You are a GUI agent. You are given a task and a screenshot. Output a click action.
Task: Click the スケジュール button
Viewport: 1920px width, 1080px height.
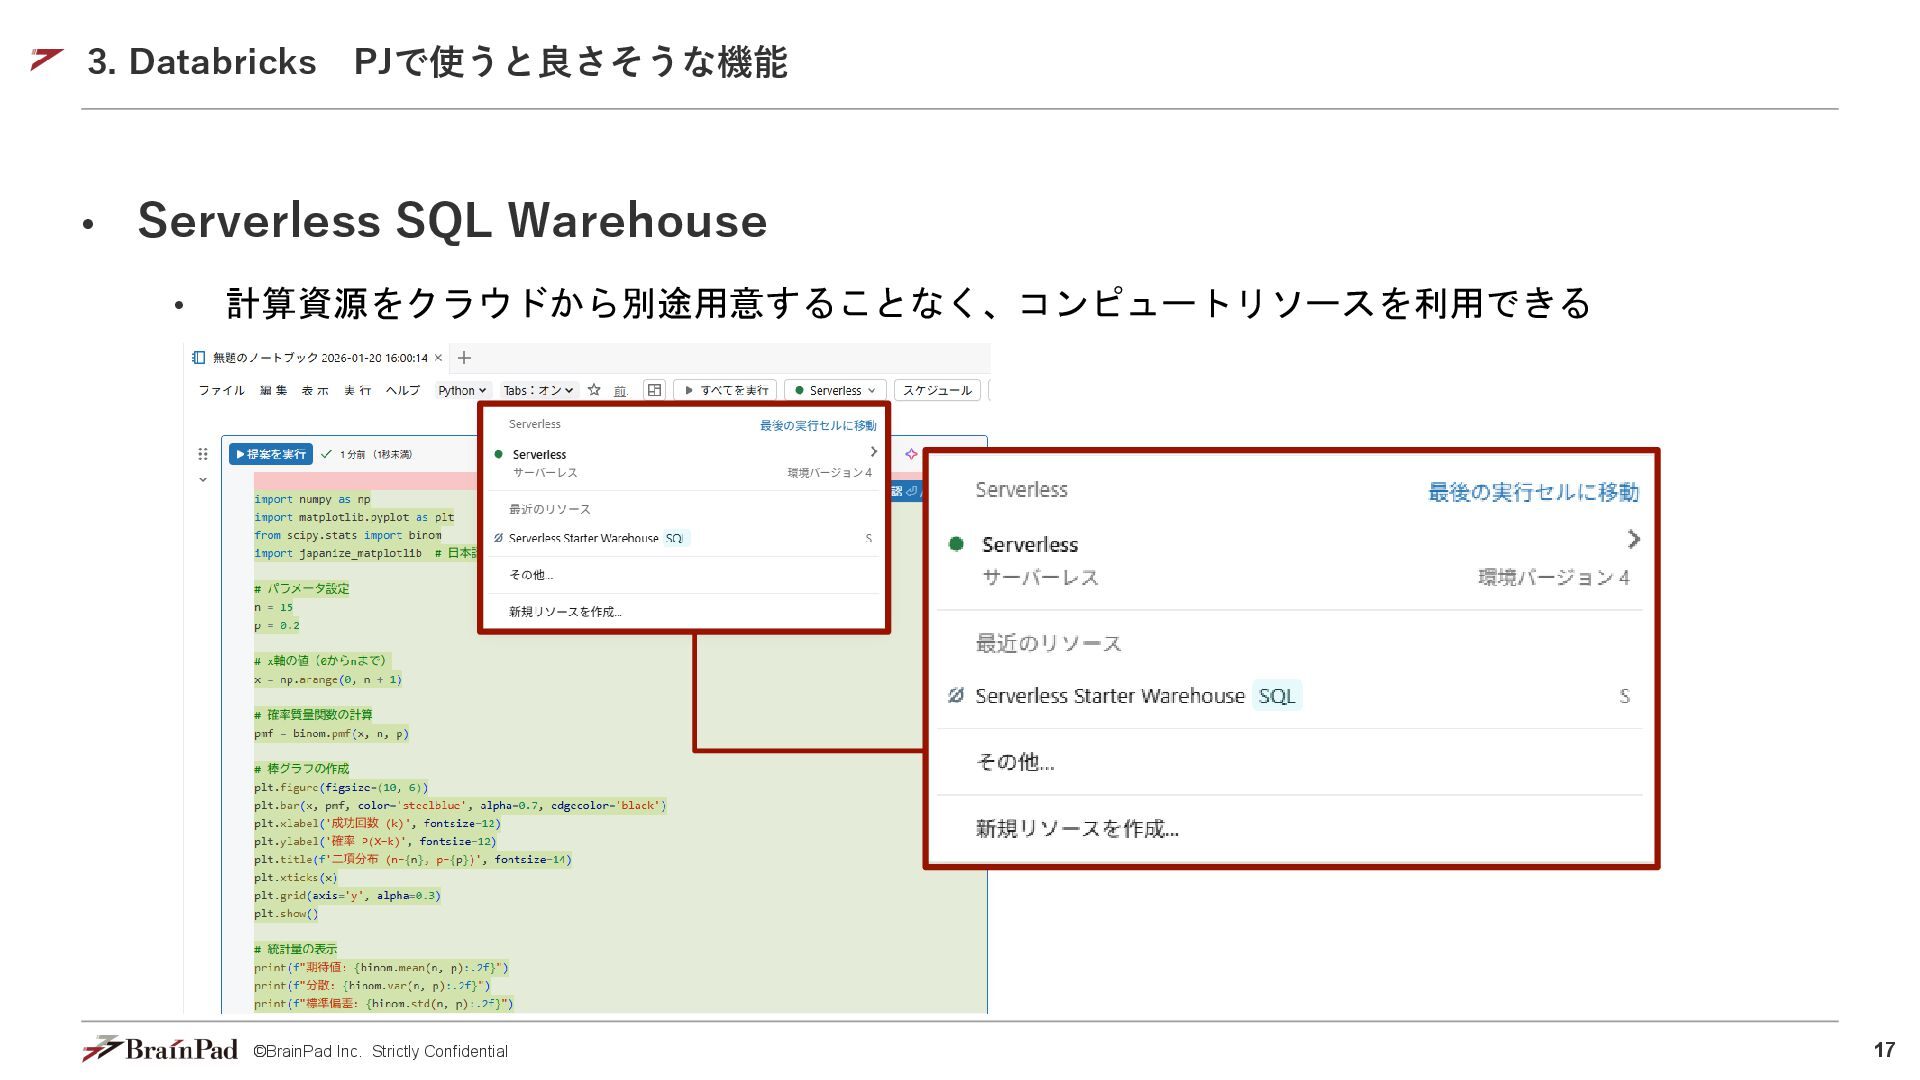pos(937,390)
